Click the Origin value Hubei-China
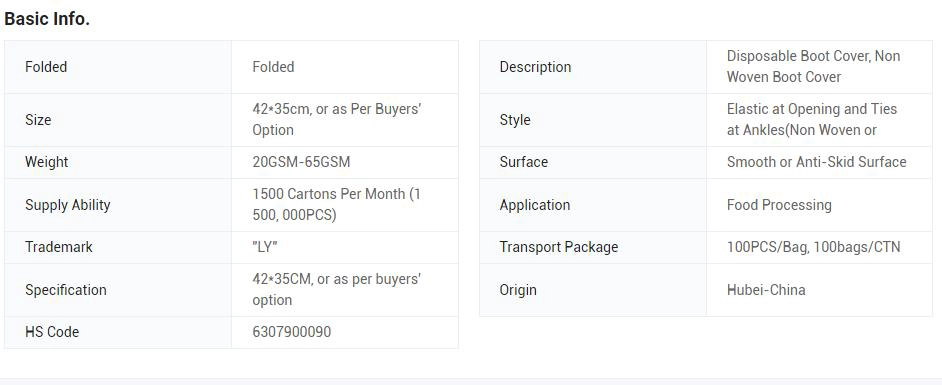This screenshot has height=385, width=942. pyautogui.click(x=766, y=290)
